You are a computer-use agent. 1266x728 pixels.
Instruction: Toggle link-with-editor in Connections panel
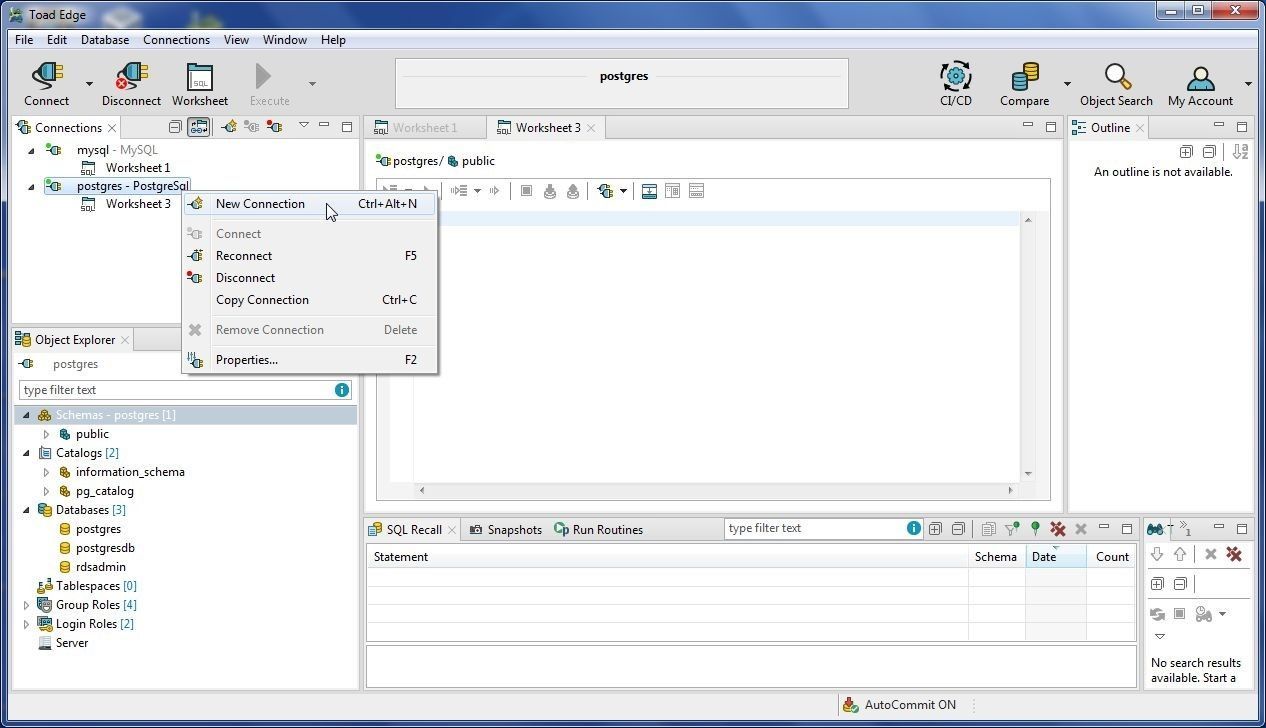click(199, 127)
